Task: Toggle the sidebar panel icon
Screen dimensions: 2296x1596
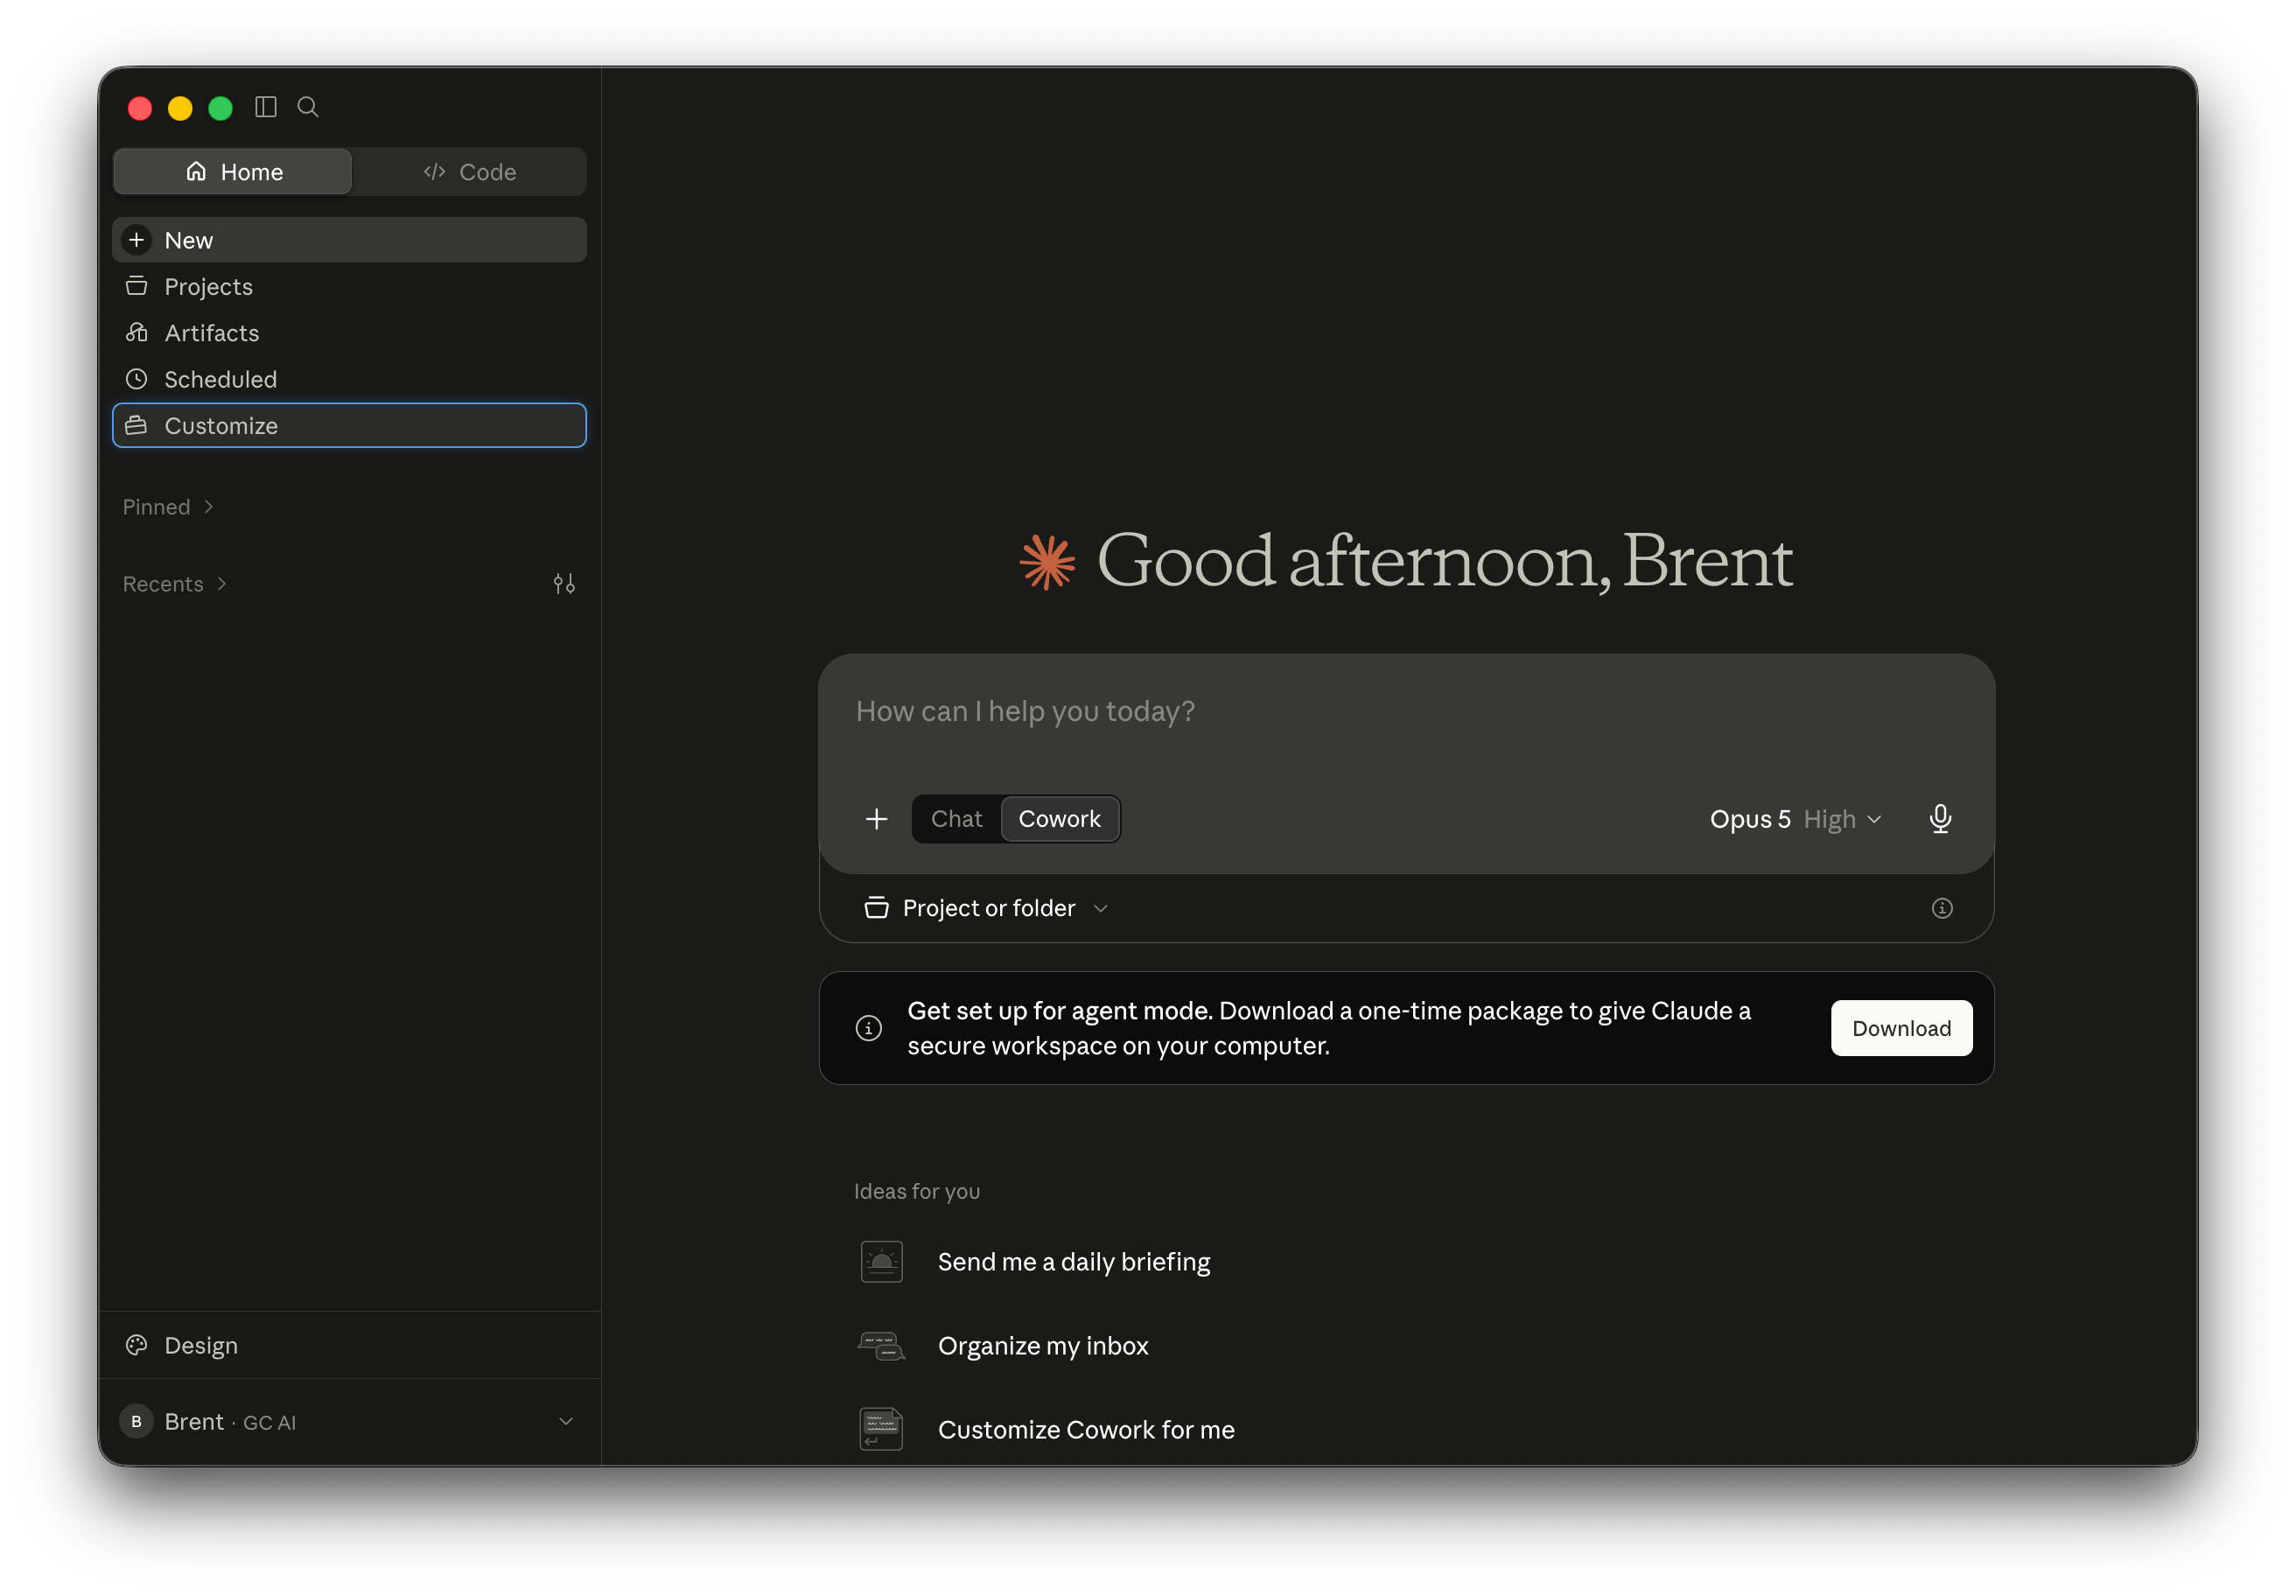Action: pyautogui.click(x=265, y=107)
